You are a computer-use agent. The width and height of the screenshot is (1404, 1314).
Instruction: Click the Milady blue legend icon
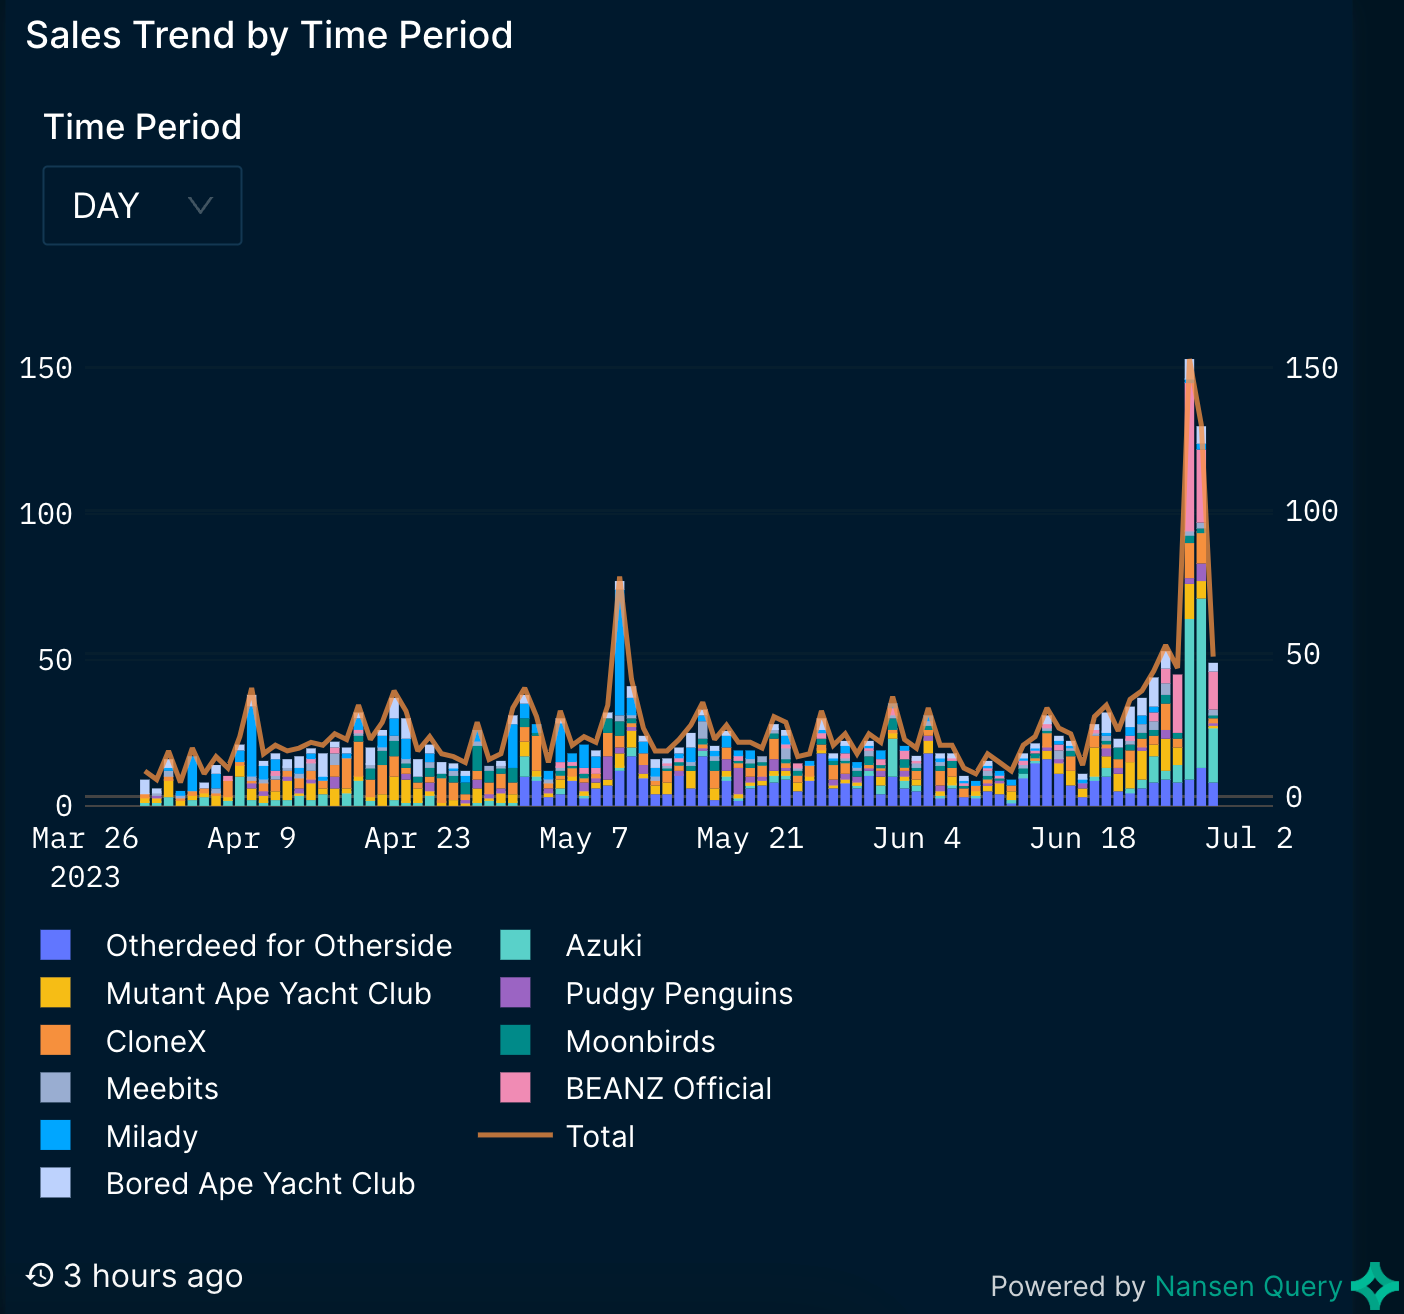pos(56,1136)
